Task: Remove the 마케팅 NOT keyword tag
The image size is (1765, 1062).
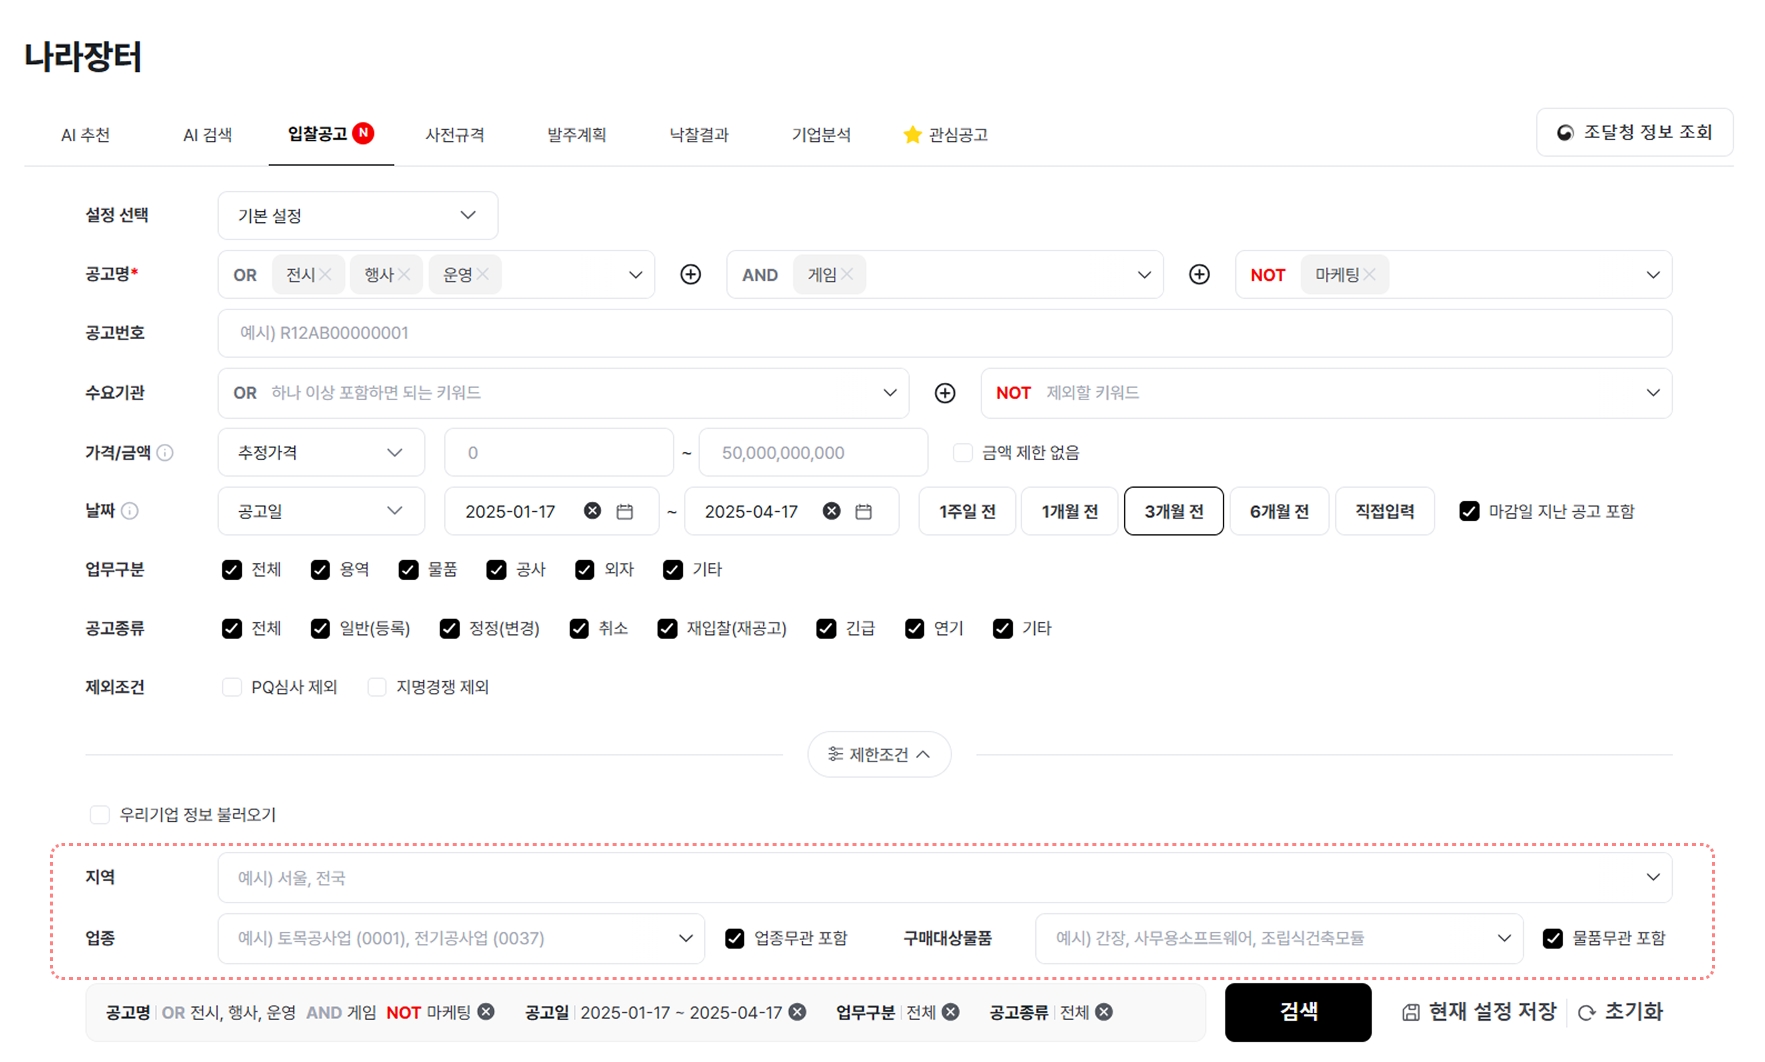Action: [x=1369, y=275]
